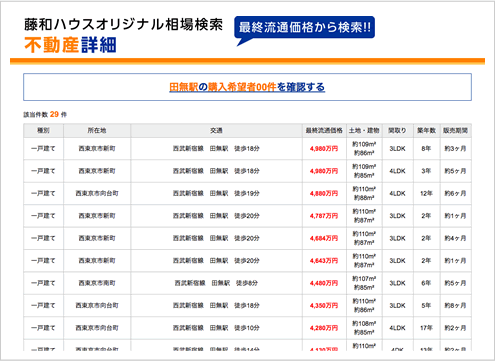The height and width of the screenshot is (361, 495).
Task: Click the 不動産詳細 page heading
Action: tap(70, 45)
